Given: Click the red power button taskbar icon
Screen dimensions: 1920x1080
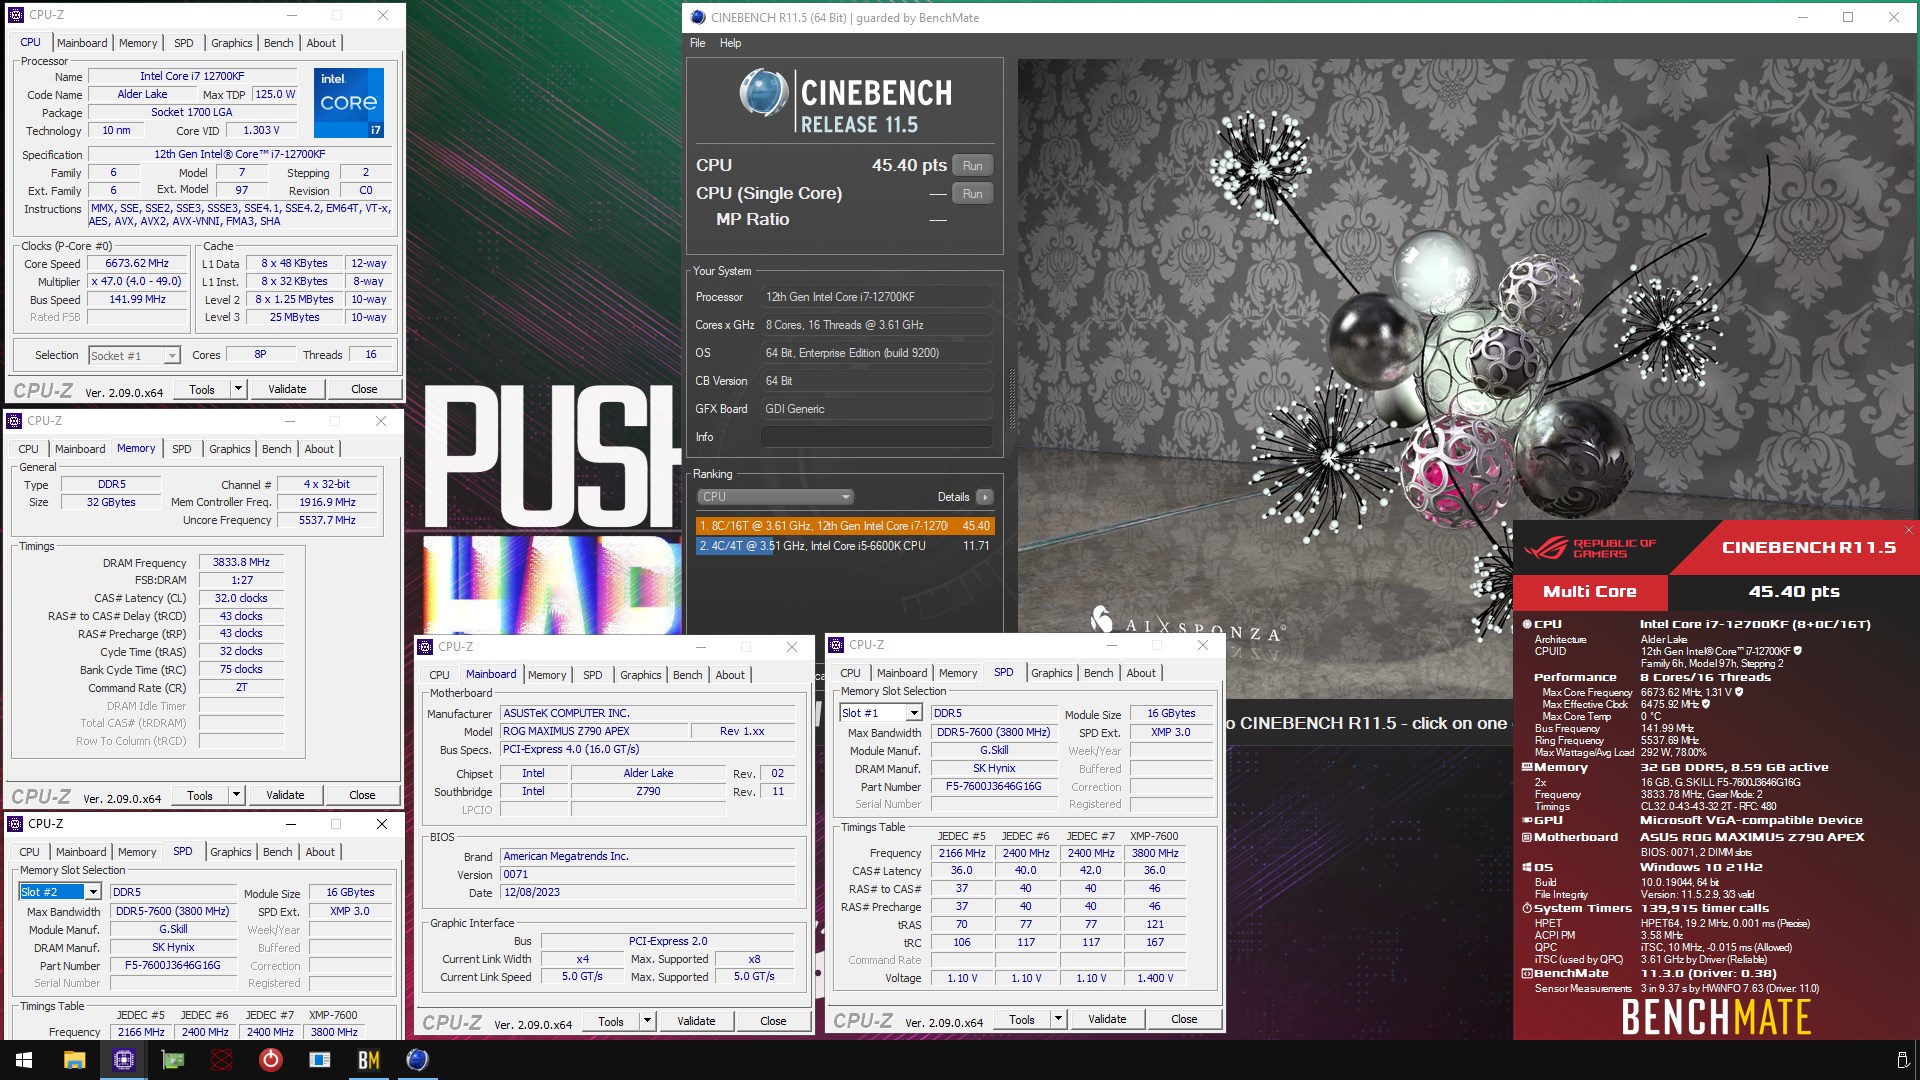Looking at the screenshot, I should pos(271,1060).
